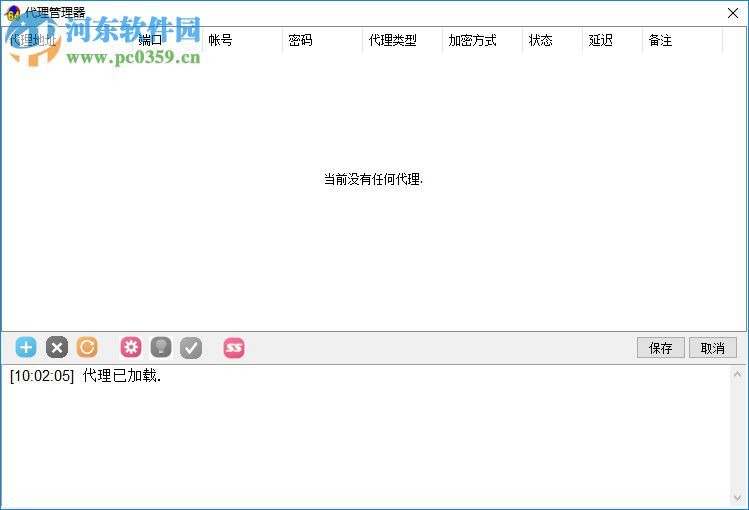Click the 保存 save button
Screen dimensions: 749x510
(661, 348)
